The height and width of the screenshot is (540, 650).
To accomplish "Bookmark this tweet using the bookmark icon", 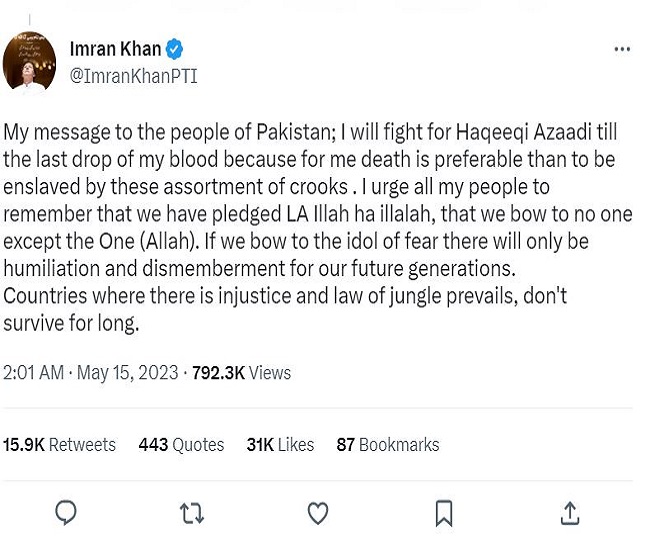I will tap(444, 513).
